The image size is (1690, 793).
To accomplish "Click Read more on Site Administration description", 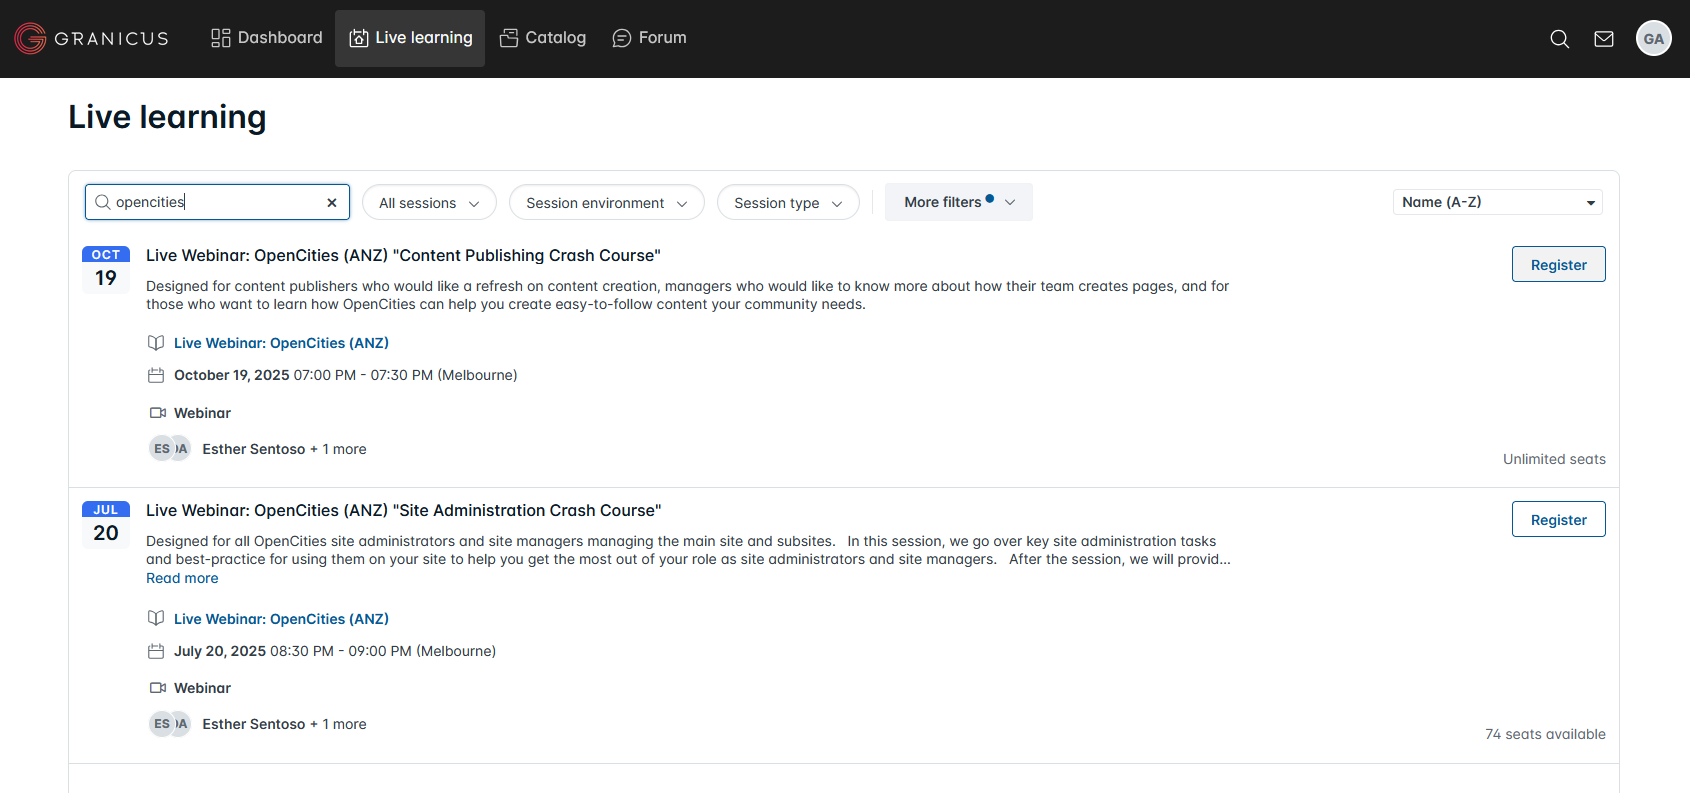I will (x=182, y=578).
